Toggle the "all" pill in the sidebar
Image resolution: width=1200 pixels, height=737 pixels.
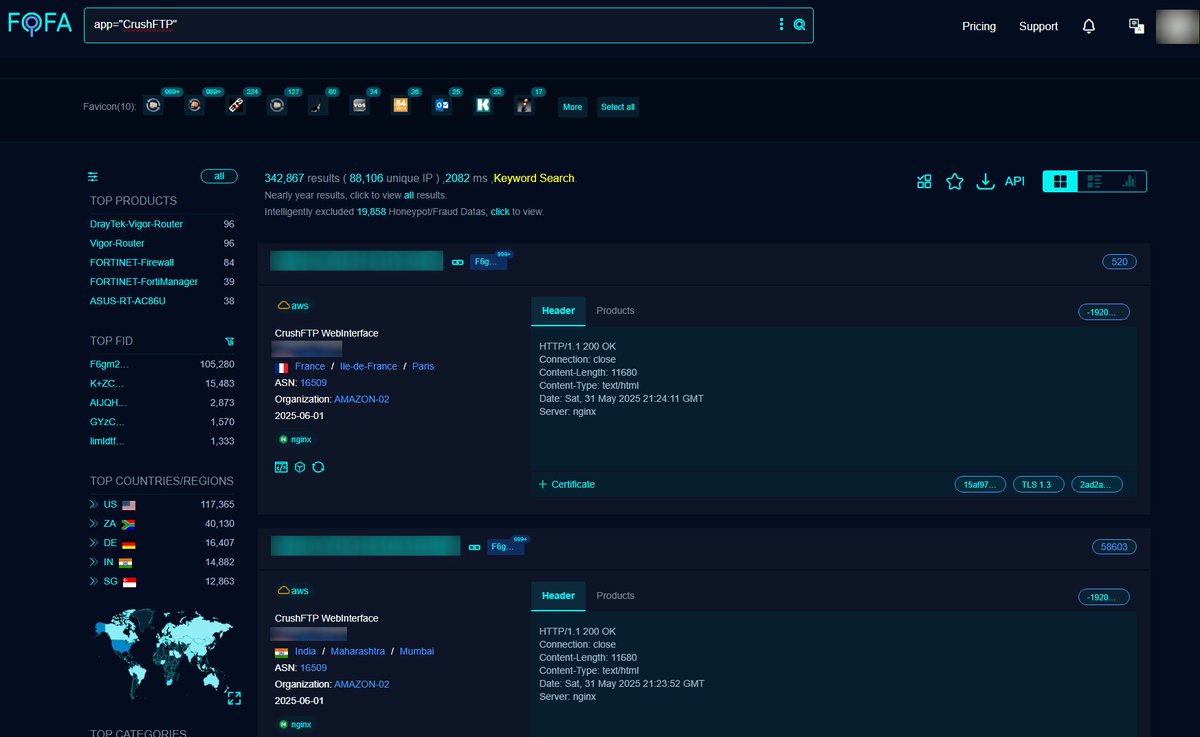click(x=219, y=176)
